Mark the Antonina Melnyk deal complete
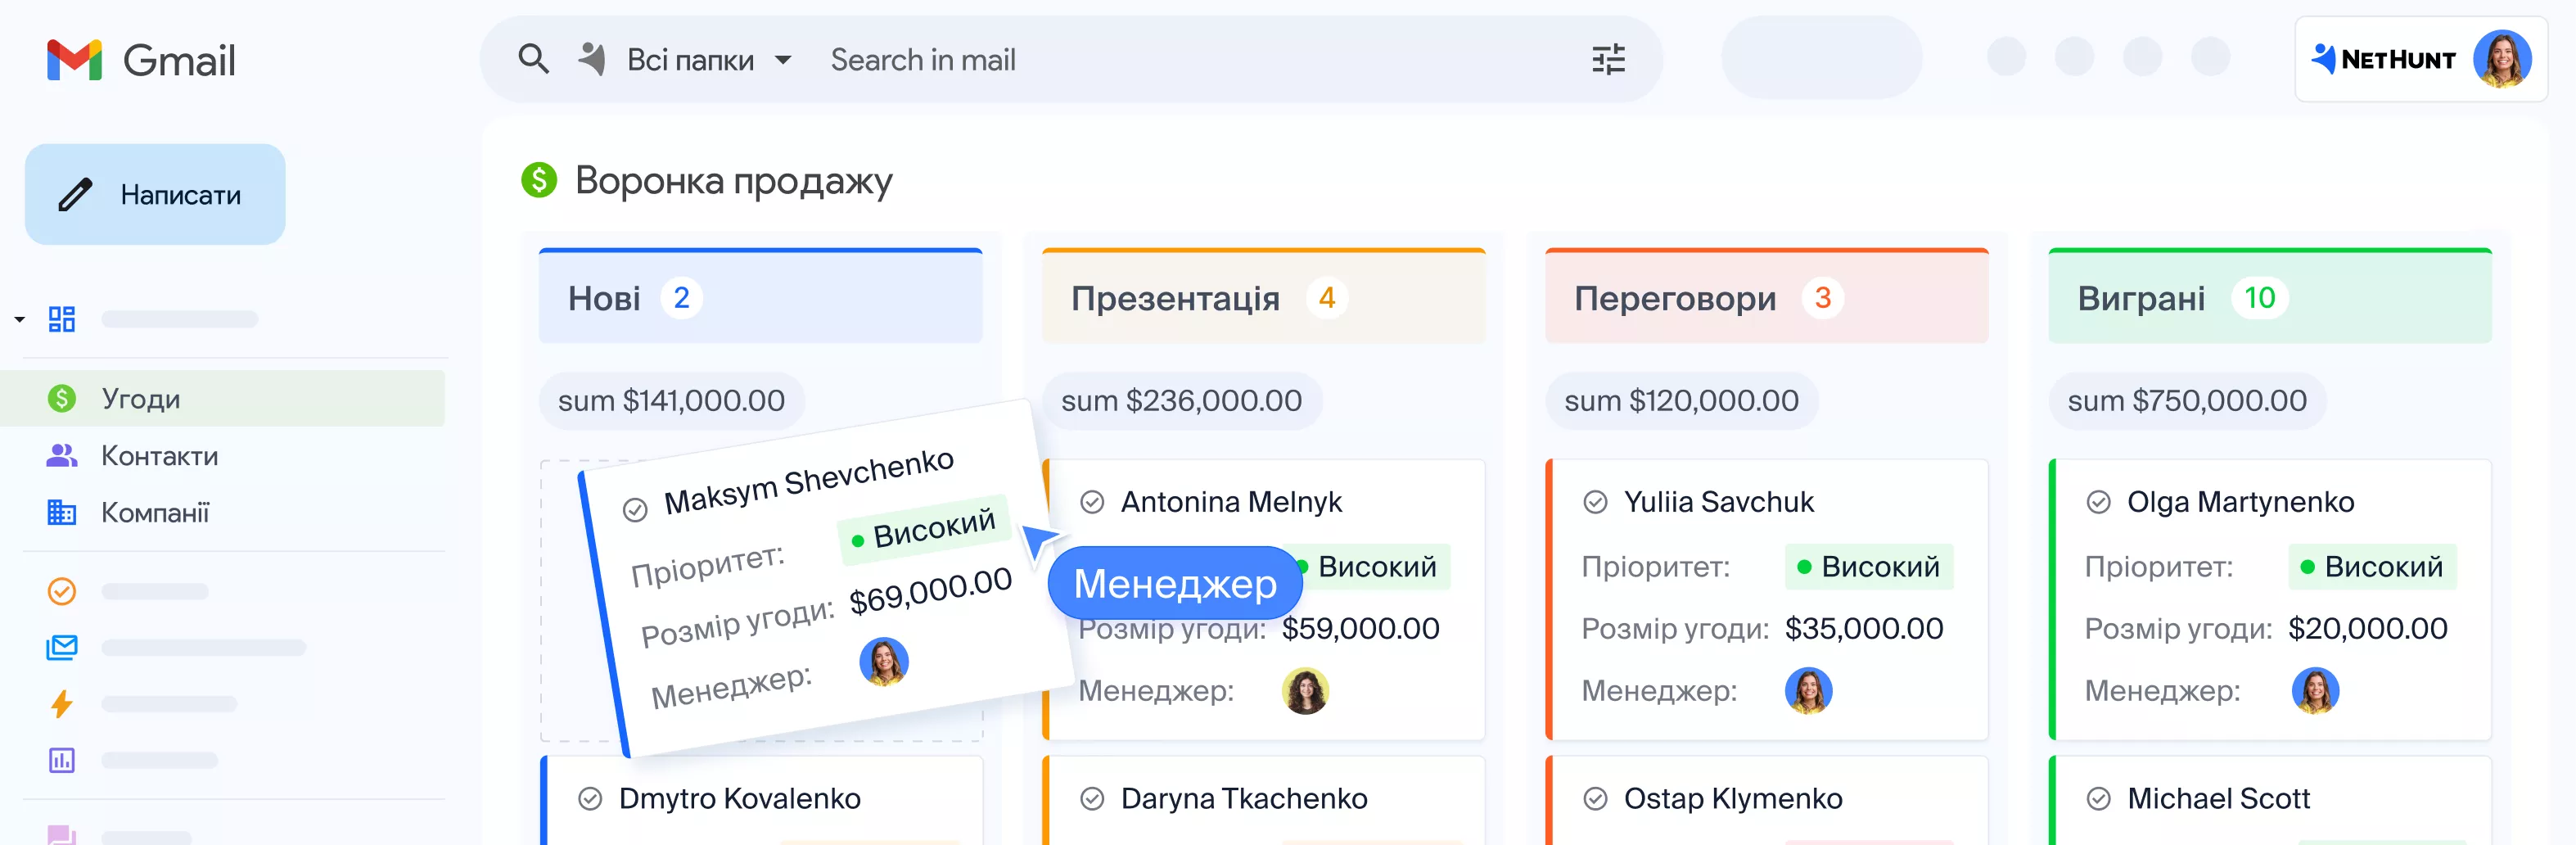 pyautogui.click(x=1092, y=502)
